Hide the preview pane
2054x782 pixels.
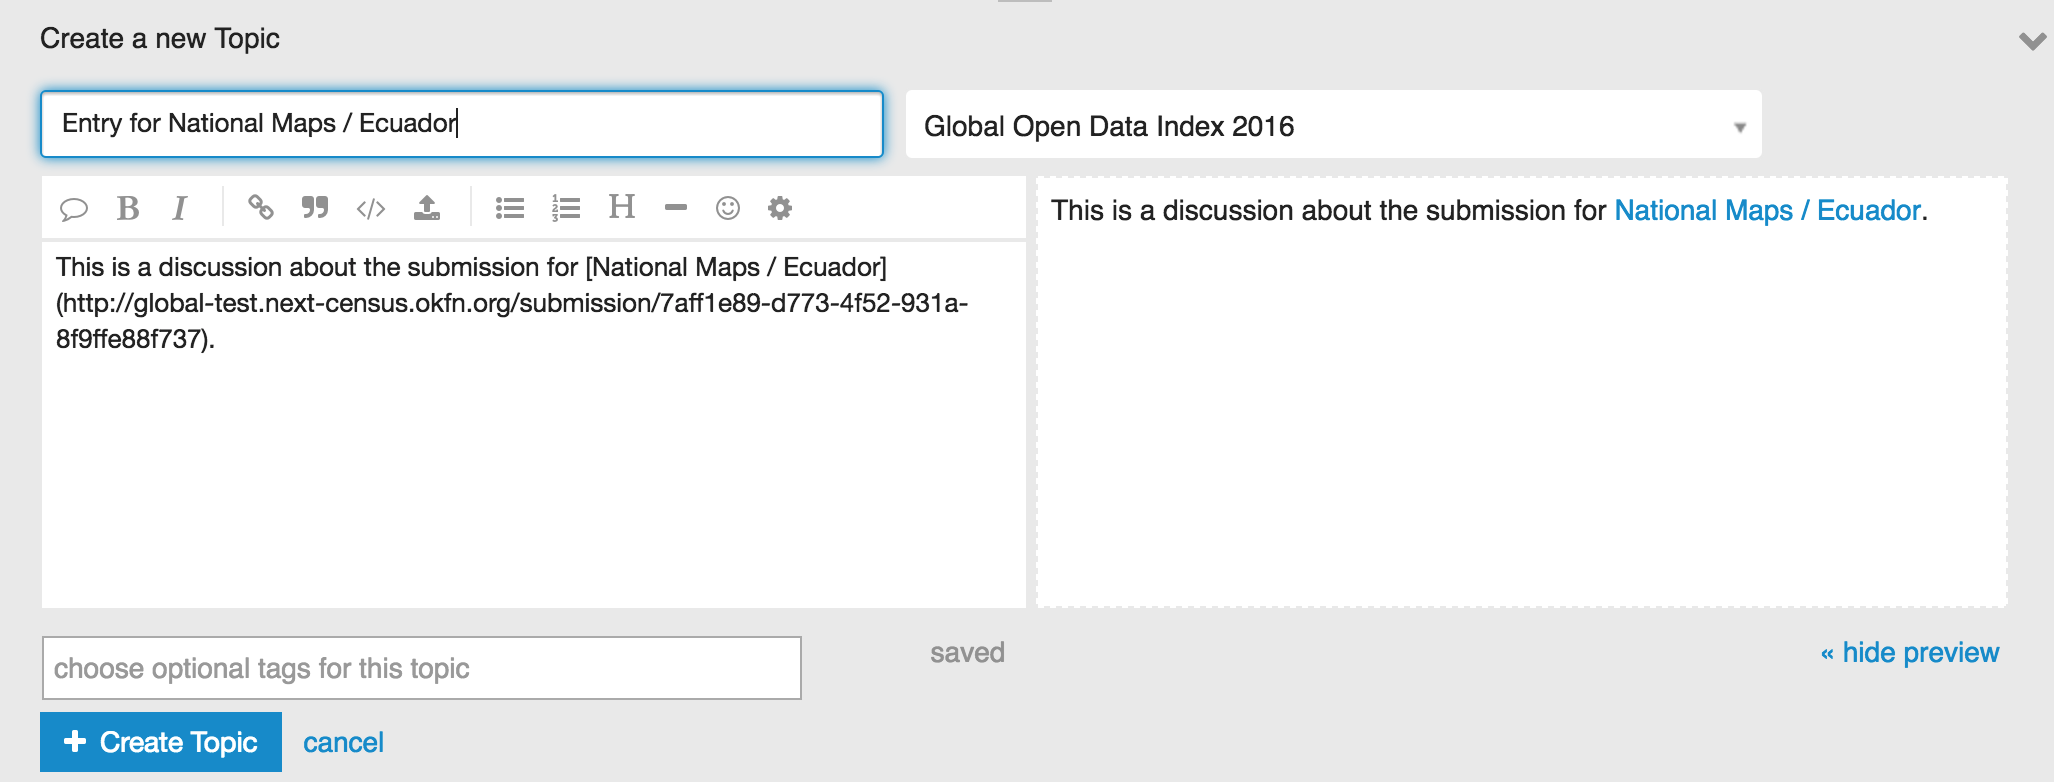click(x=1909, y=653)
